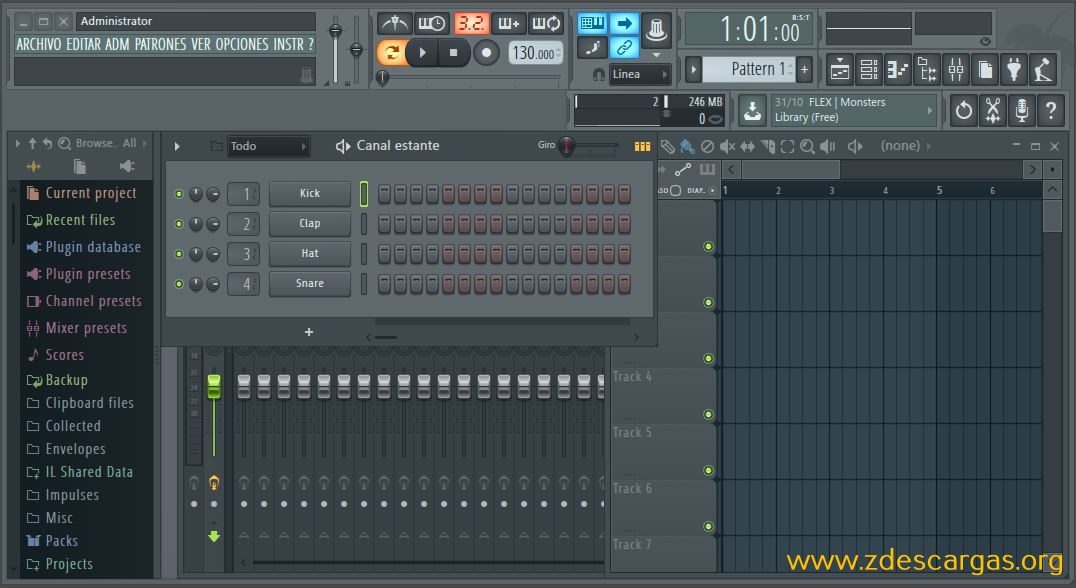Enable typing keyboard to piano icon
The width and height of the screenshot is (1076, 588).
592,23
